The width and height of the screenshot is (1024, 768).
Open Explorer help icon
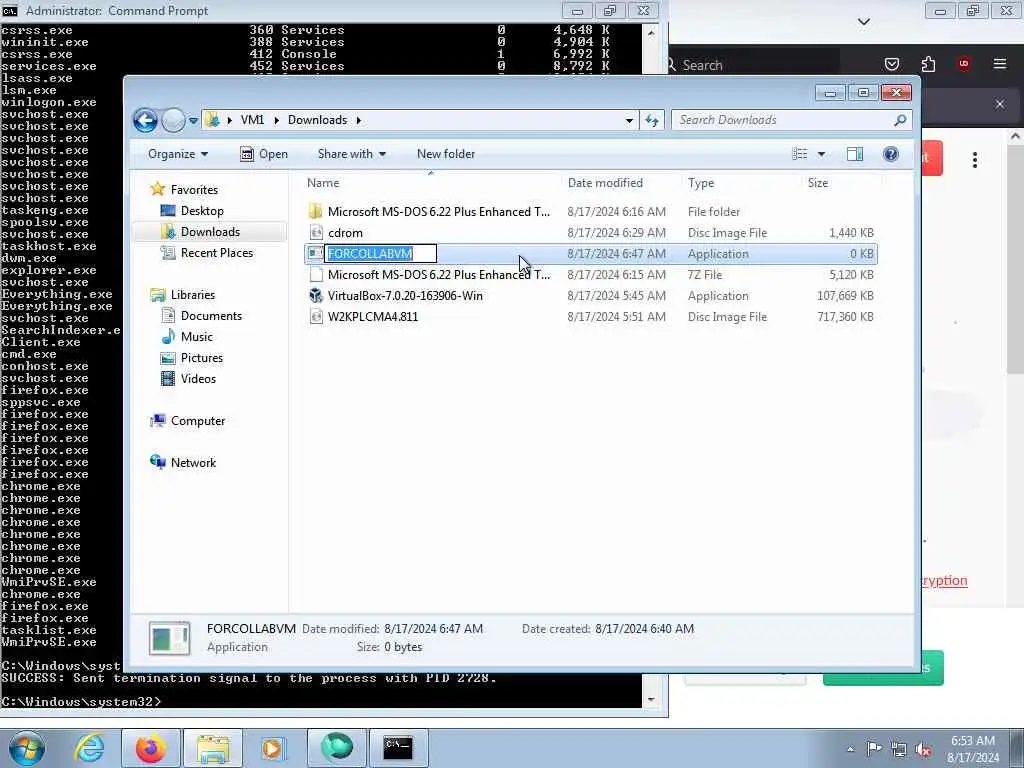point(891,154)
